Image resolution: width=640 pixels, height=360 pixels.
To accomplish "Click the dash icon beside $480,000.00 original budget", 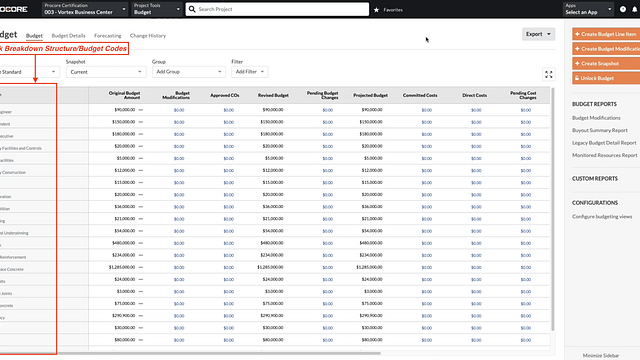I will pos(141,243).
